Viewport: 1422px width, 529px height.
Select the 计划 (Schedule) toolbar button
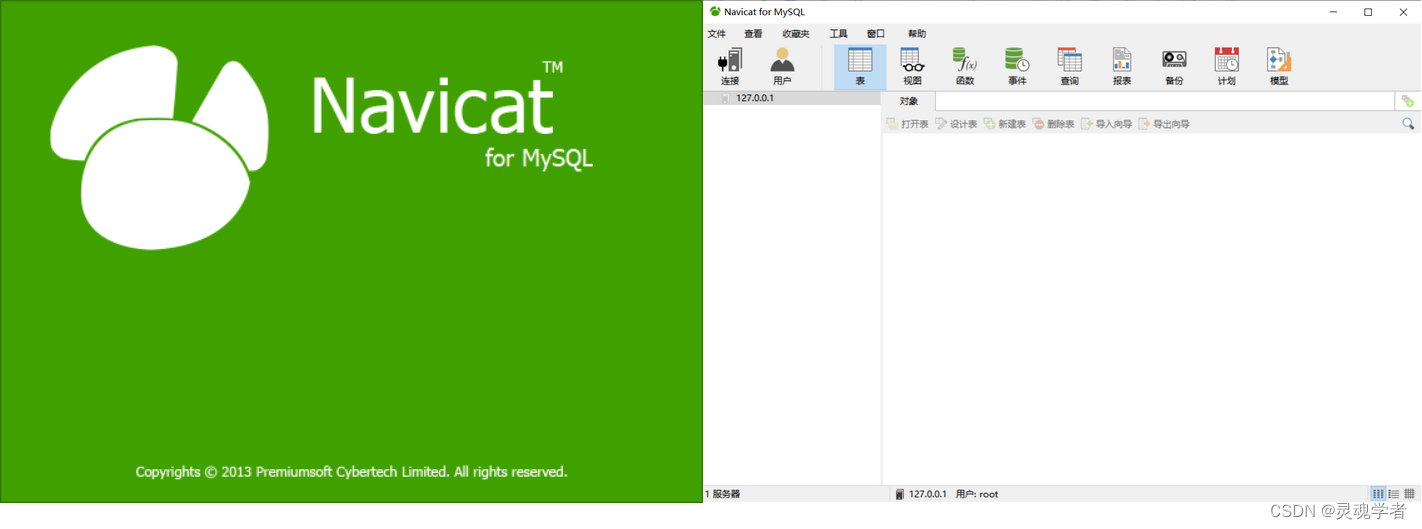tap(1226, 67)
